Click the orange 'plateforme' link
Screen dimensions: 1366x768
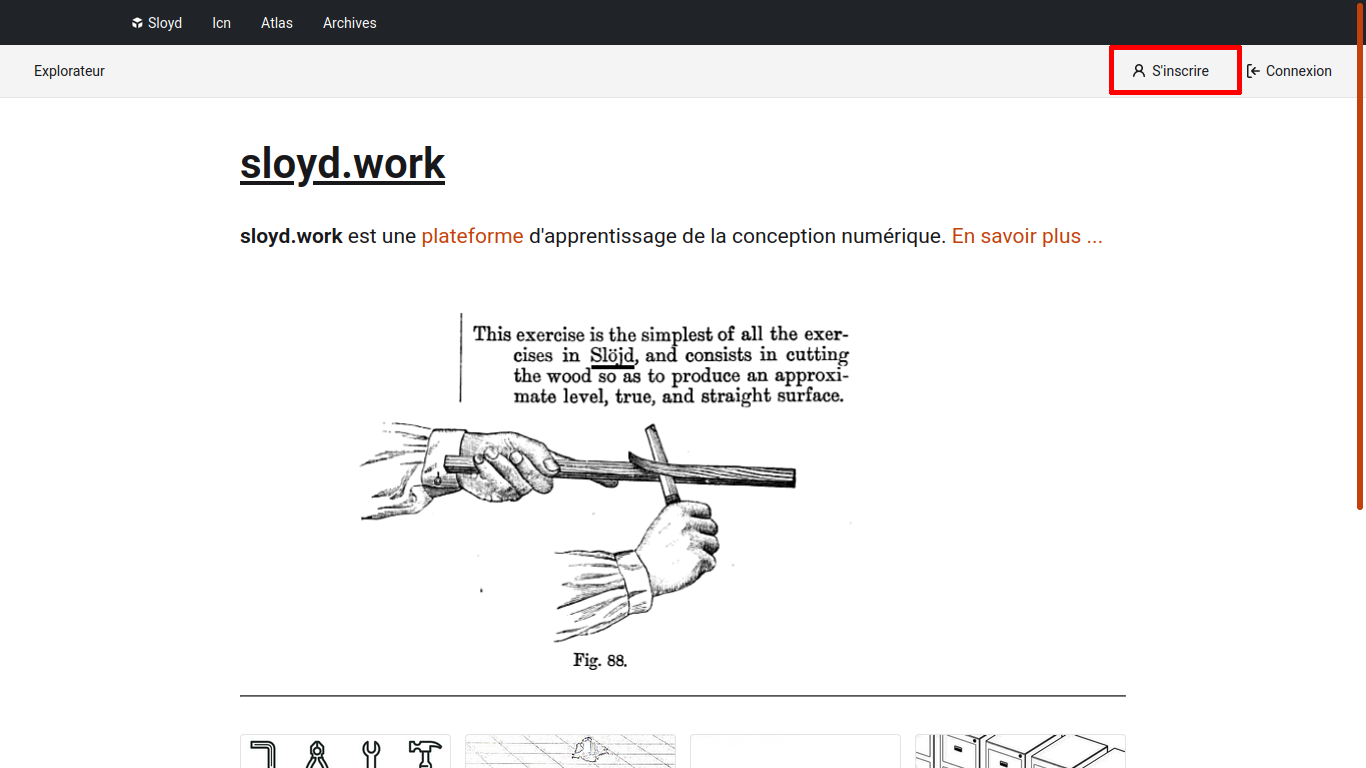(472, 236)
